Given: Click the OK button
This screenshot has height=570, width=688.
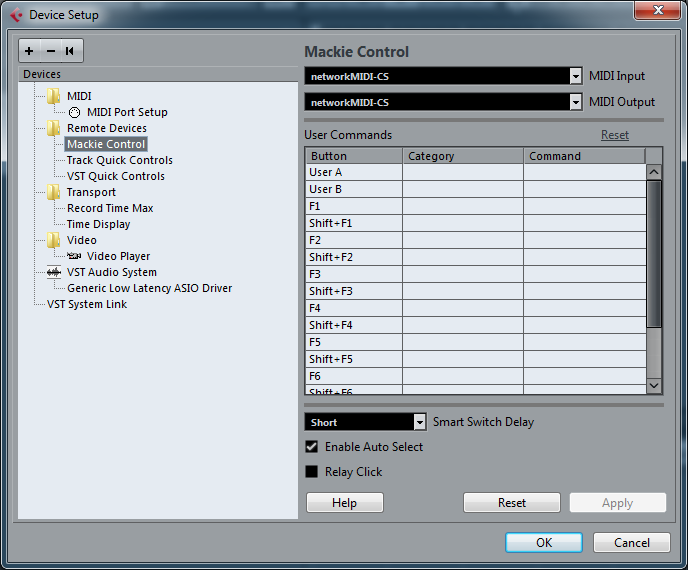Looking at the screenshot, I should coord(543,543).
